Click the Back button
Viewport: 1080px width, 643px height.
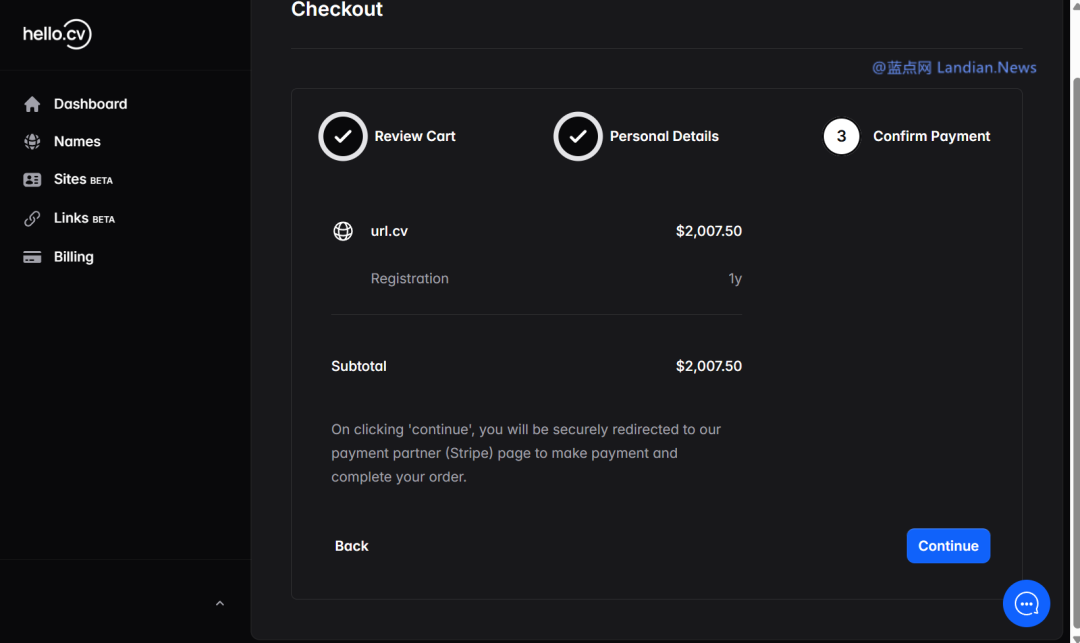(351, 546)
